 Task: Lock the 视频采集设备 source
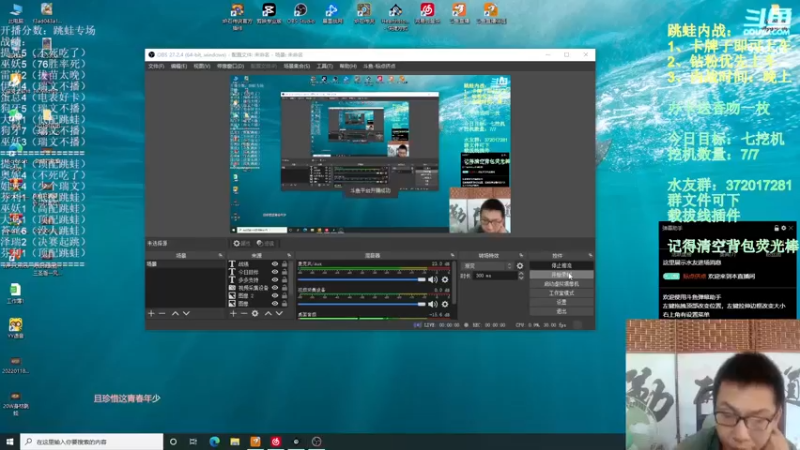point(284,288)
